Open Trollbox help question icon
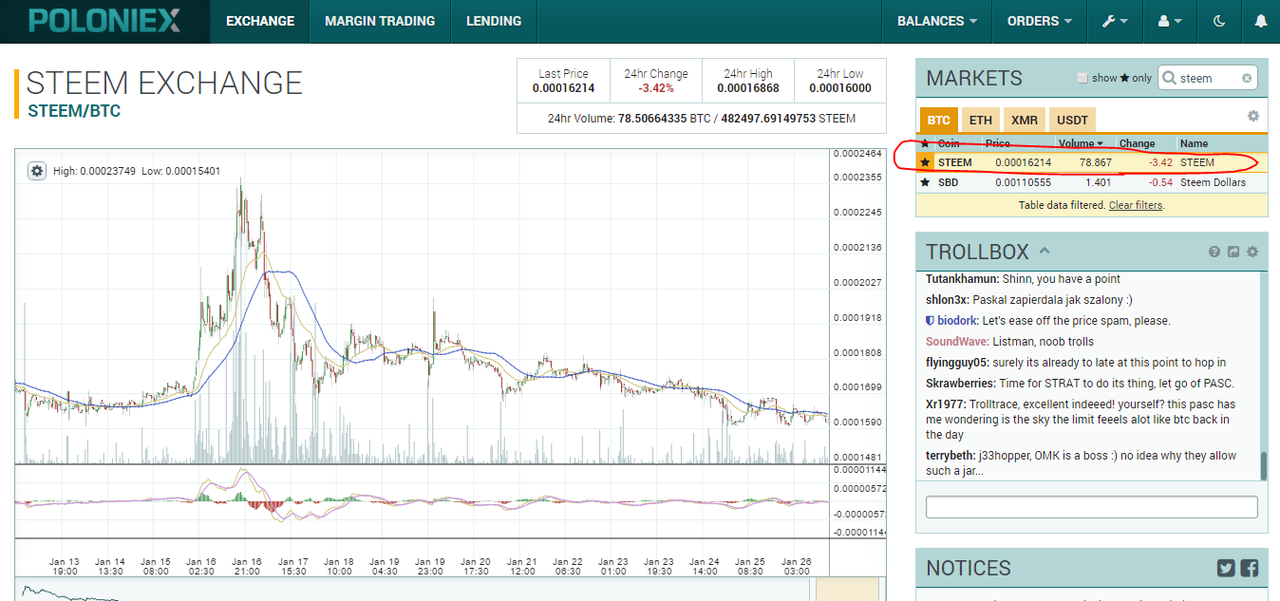 click(x=1214, y=252)
